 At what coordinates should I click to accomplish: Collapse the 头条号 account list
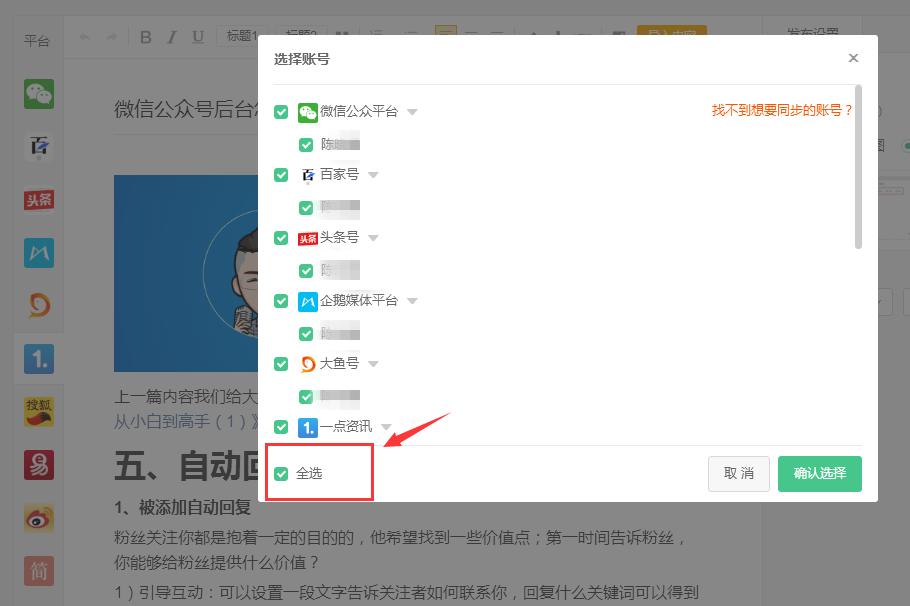click(373, 238)
